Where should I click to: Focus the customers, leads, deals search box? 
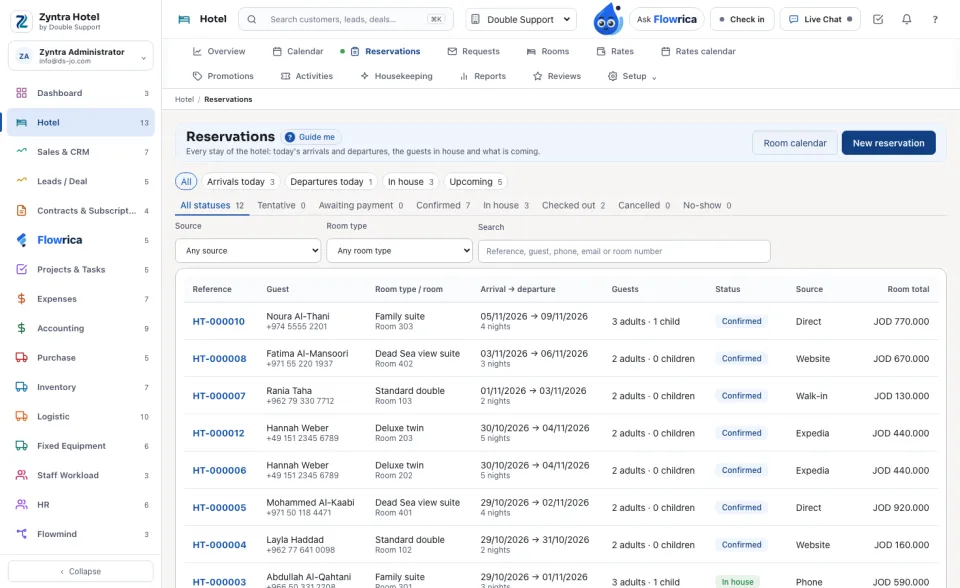pyautogui.click(x=346, y=19)
